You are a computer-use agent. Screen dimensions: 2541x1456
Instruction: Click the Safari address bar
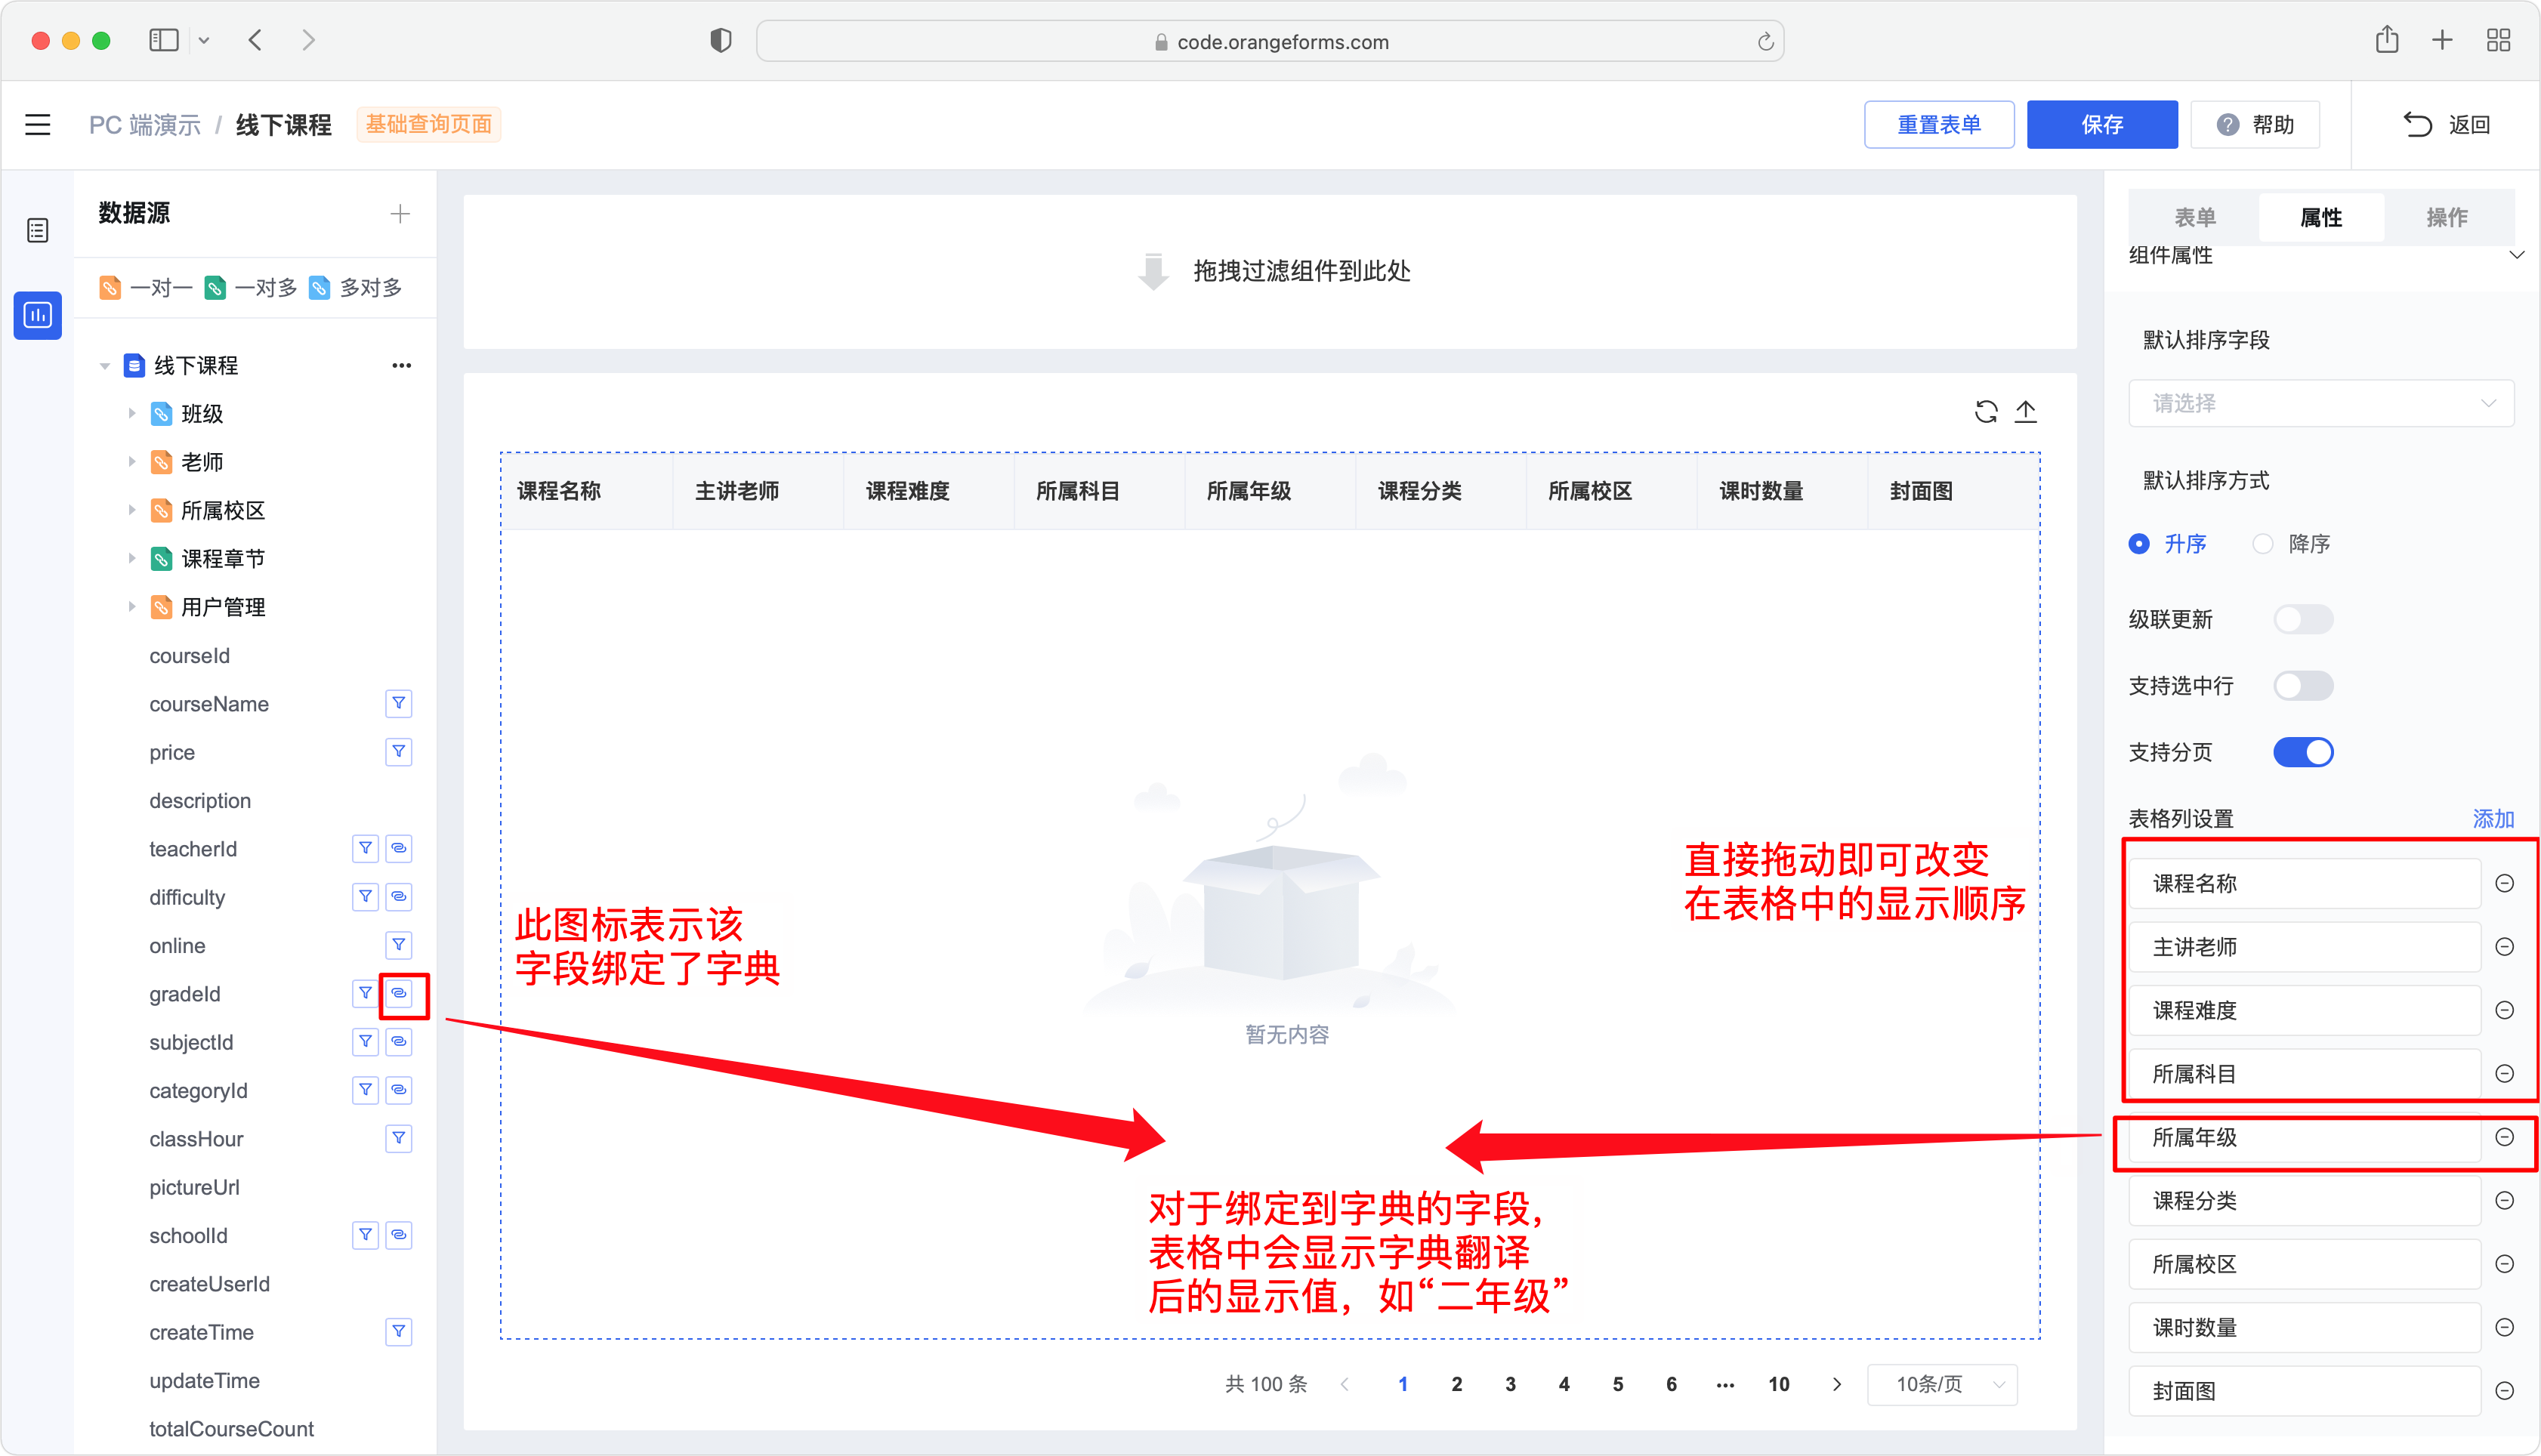pyautogui.click(x=1270, y=42)
